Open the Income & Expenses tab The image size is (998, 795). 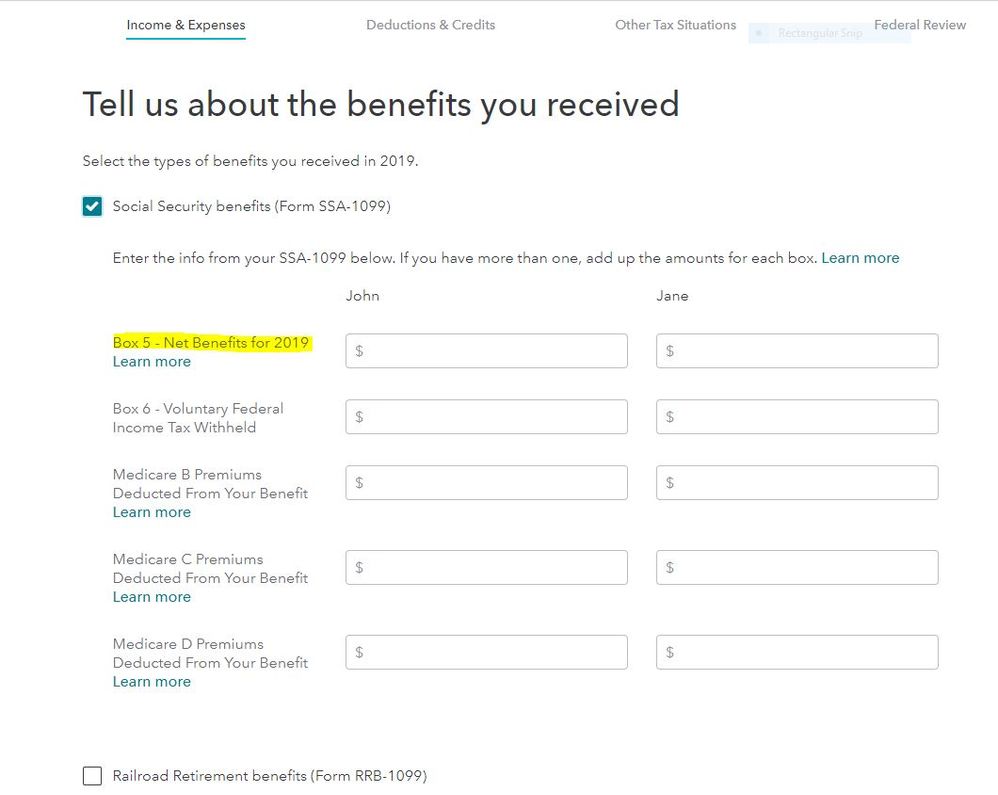tap(186, 25)
